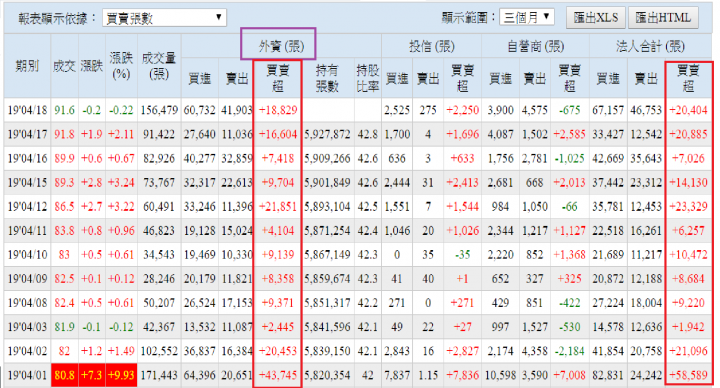Click the green -35 investment trust cell
The image size is (720, 388).
click(462, 254)
